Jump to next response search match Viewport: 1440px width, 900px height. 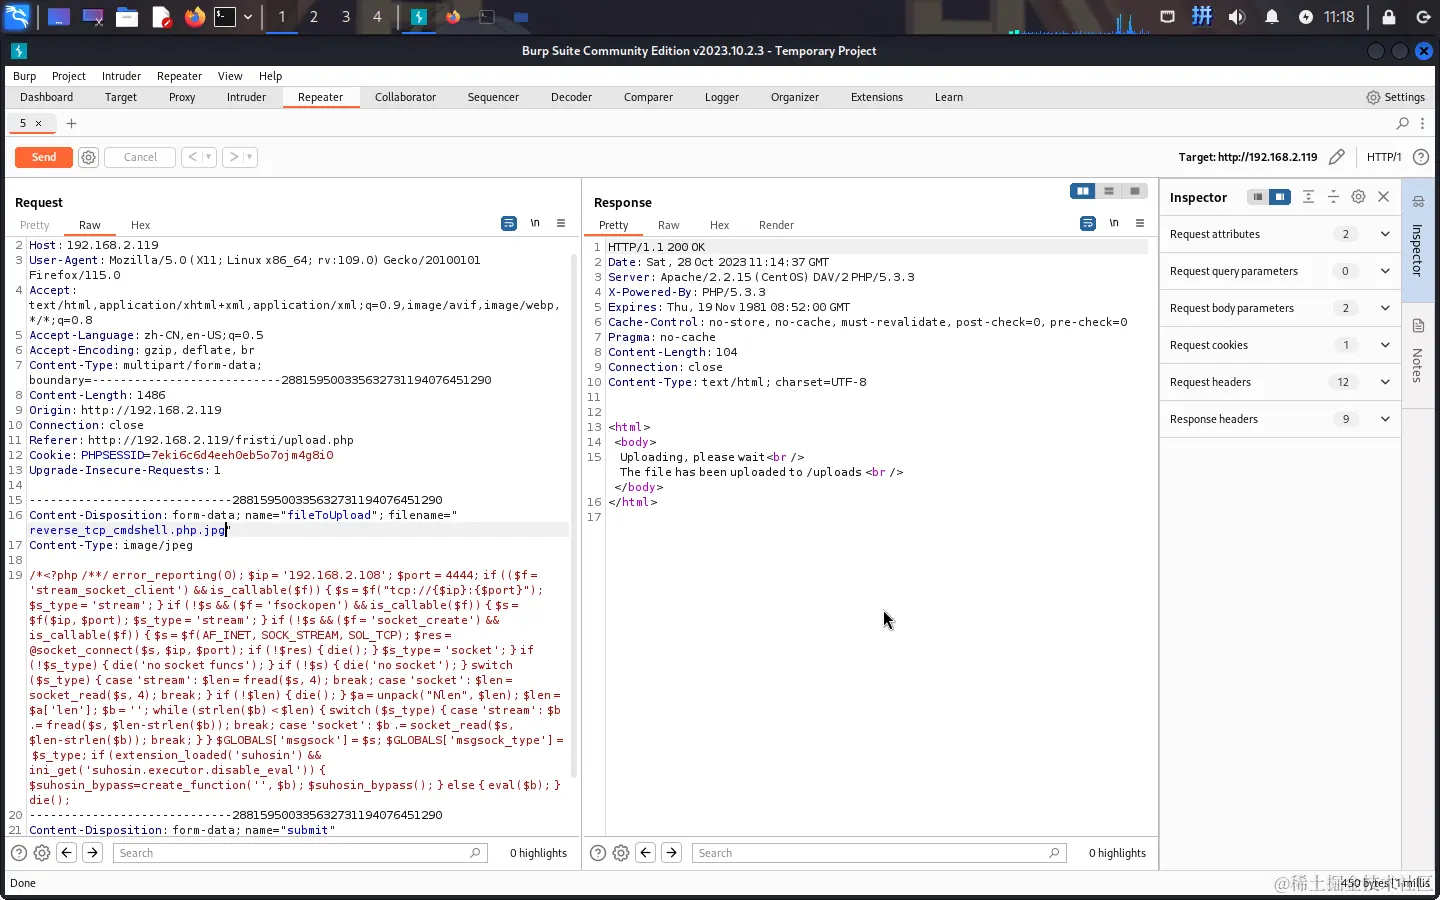point(671,853)
